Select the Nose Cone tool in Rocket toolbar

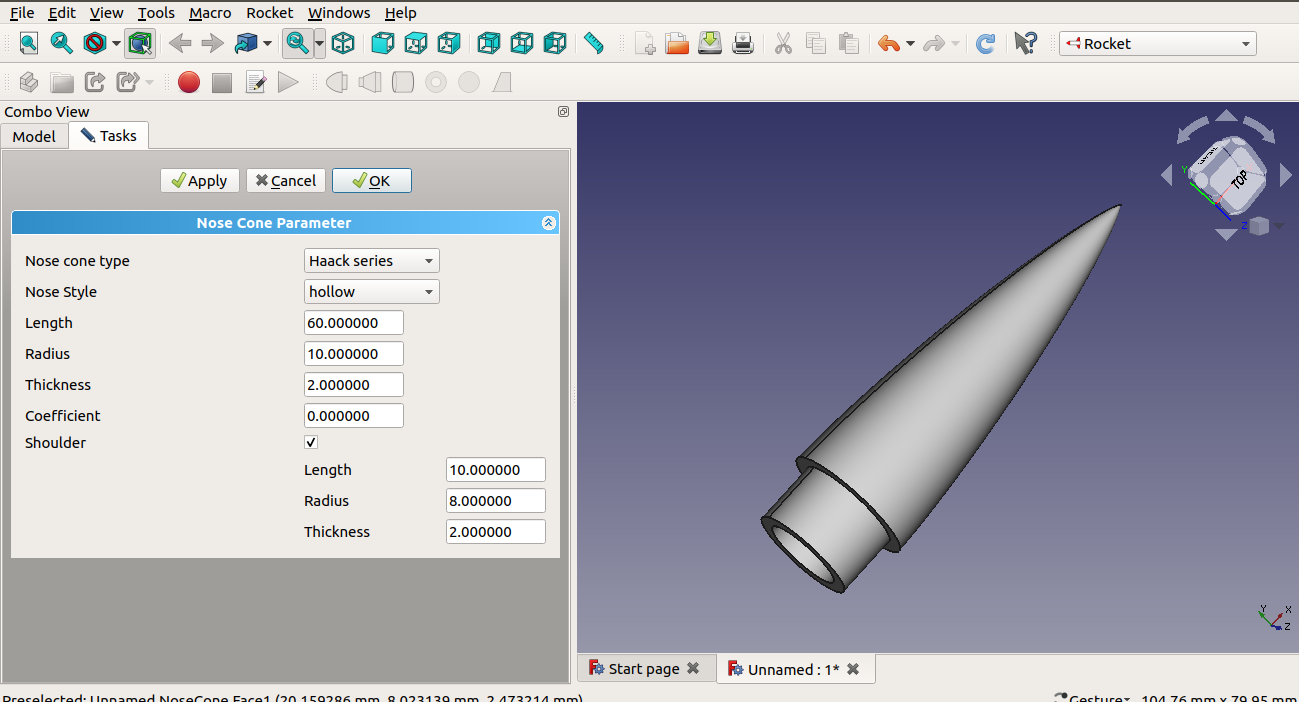point(337,82)
